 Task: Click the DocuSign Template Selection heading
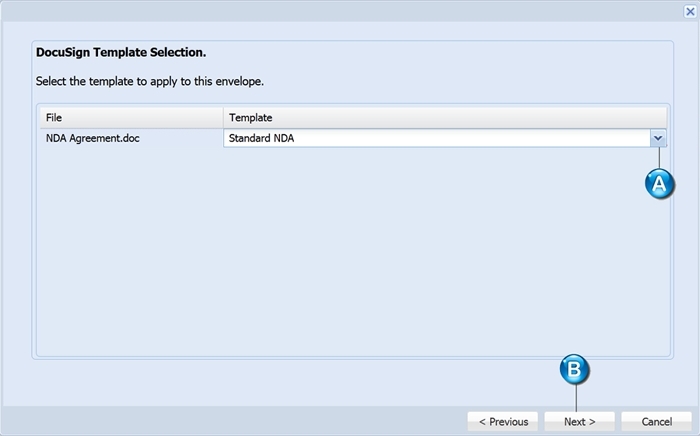(121, 53)
